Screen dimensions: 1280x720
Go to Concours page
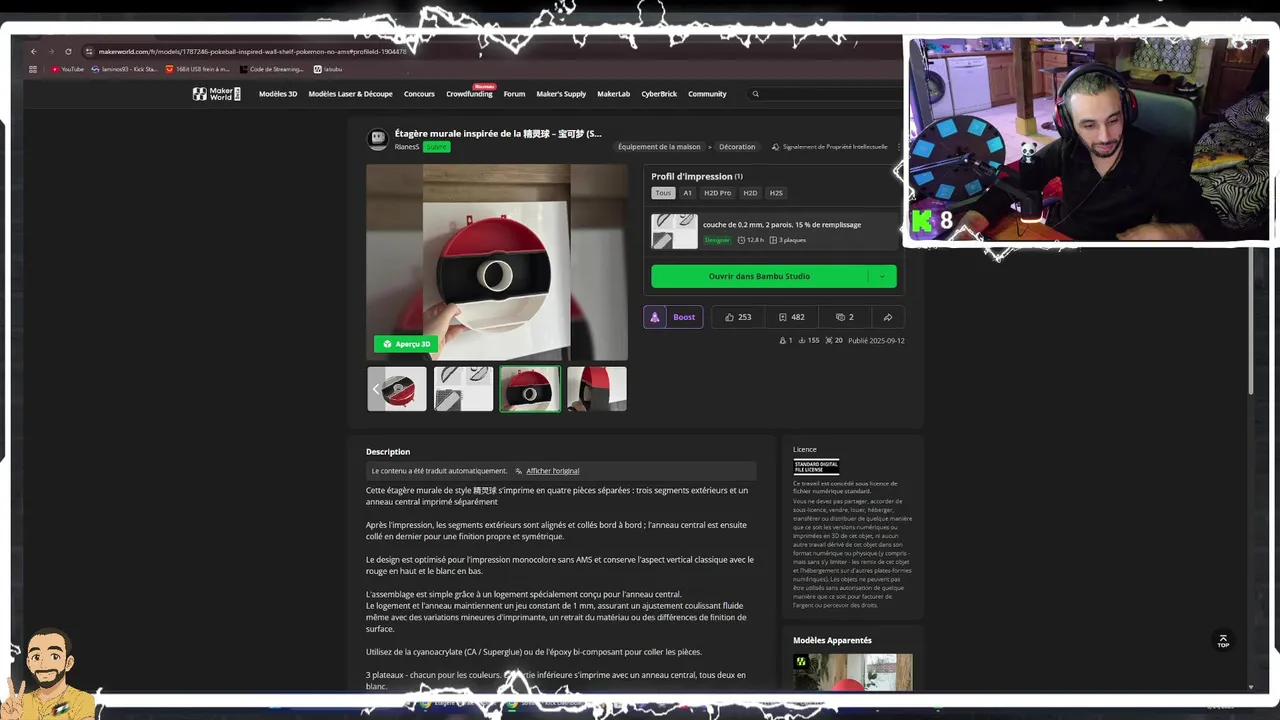click(x=419, y=94)
